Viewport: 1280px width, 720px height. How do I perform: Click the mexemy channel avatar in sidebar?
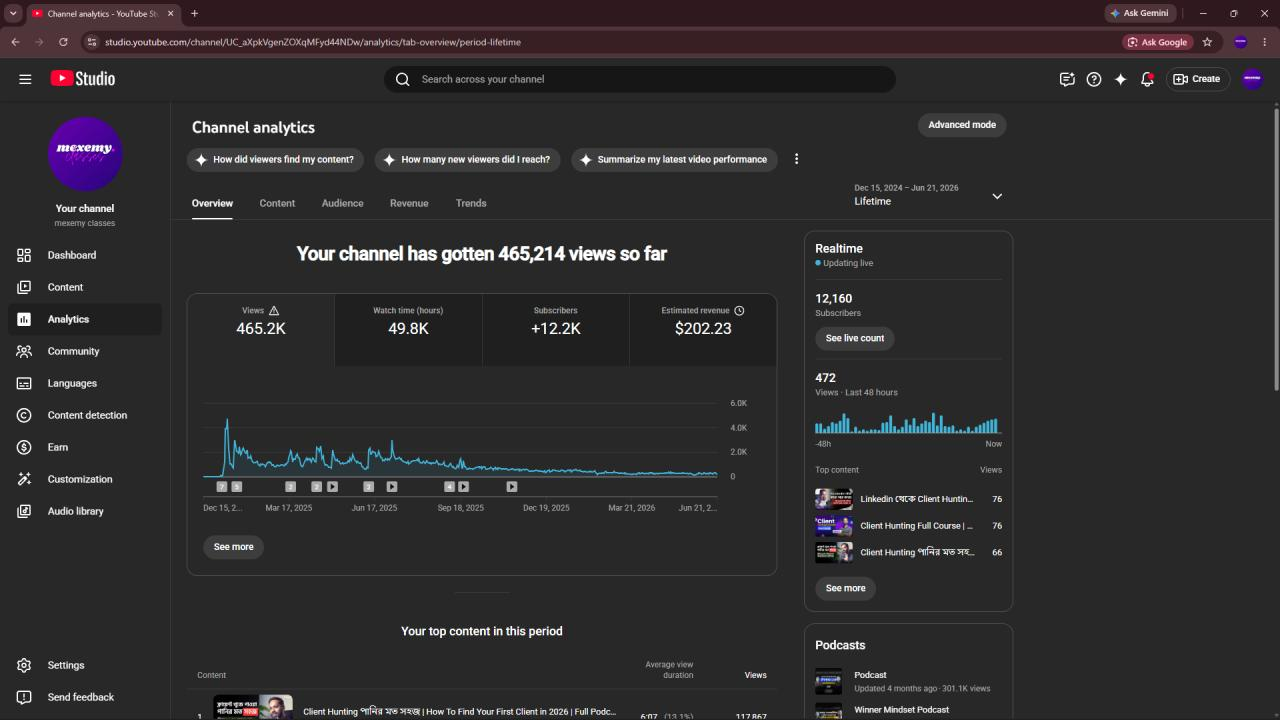(85, 154)
